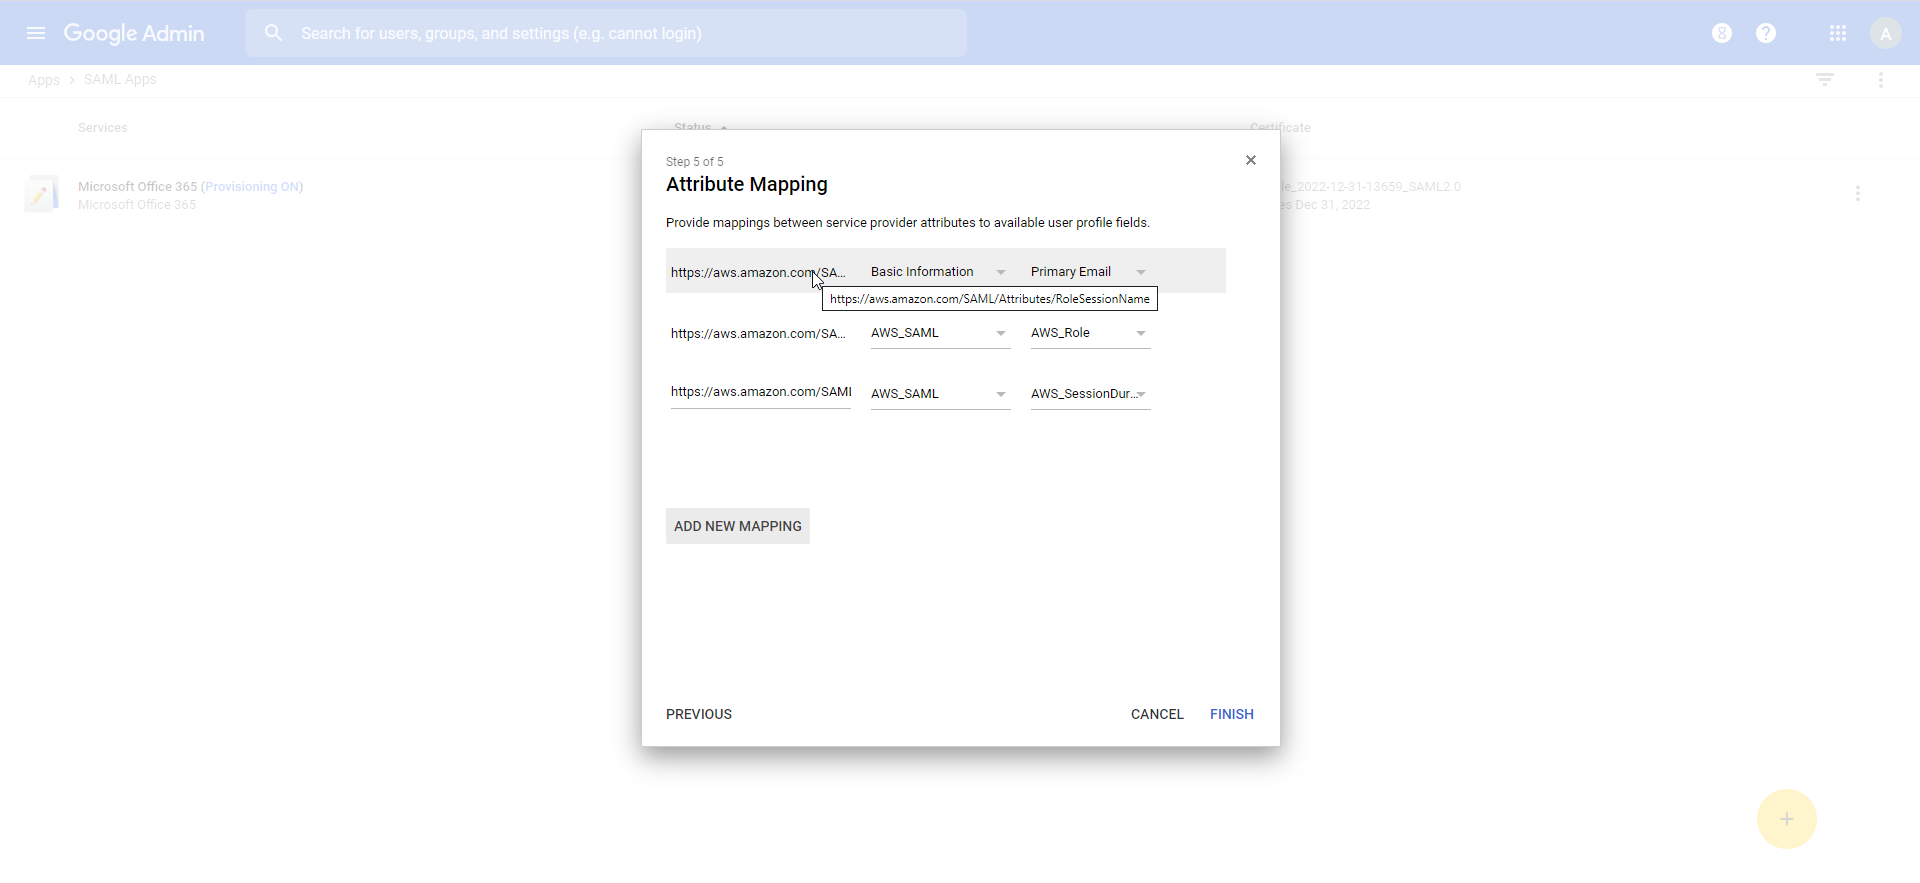The image size is (1920, 883).
Task: Open Microsoft Office 365 row options
Action: 1858,194
